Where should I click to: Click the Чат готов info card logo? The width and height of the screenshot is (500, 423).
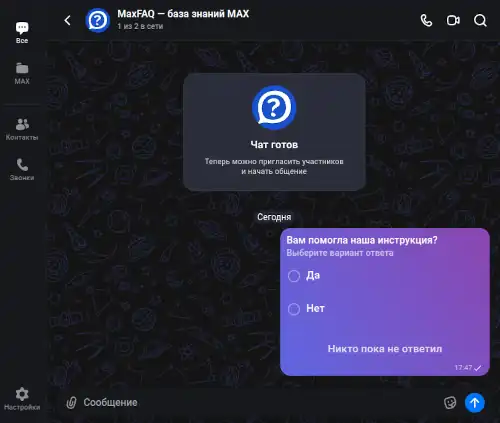coord(274,107)
